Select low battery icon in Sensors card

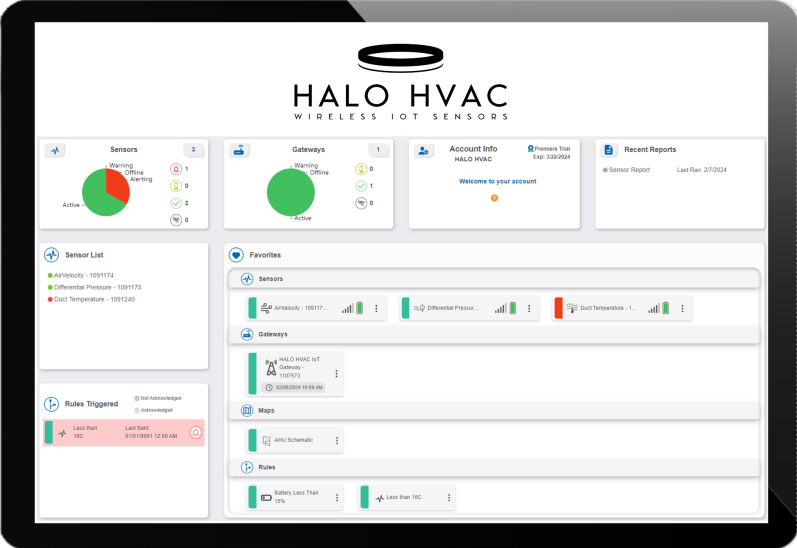click(176, 186)
